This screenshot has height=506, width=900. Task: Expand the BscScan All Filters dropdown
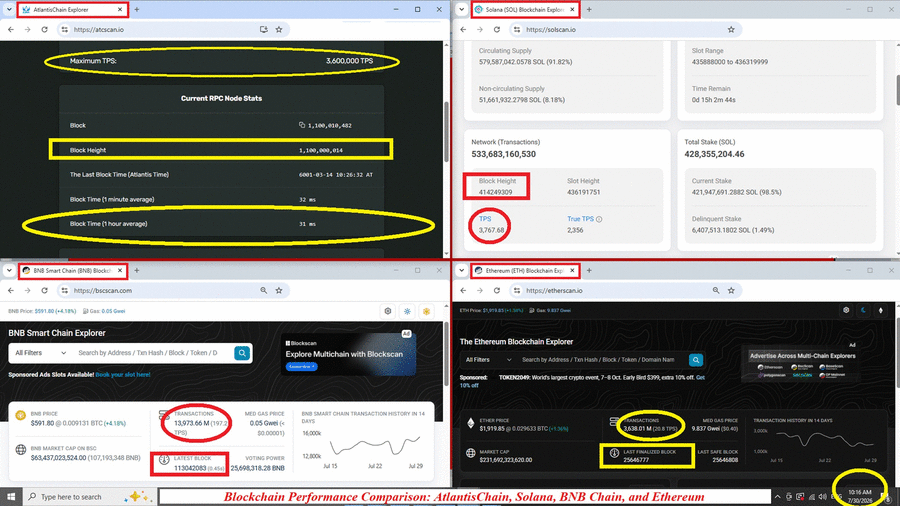coord(40,353)
